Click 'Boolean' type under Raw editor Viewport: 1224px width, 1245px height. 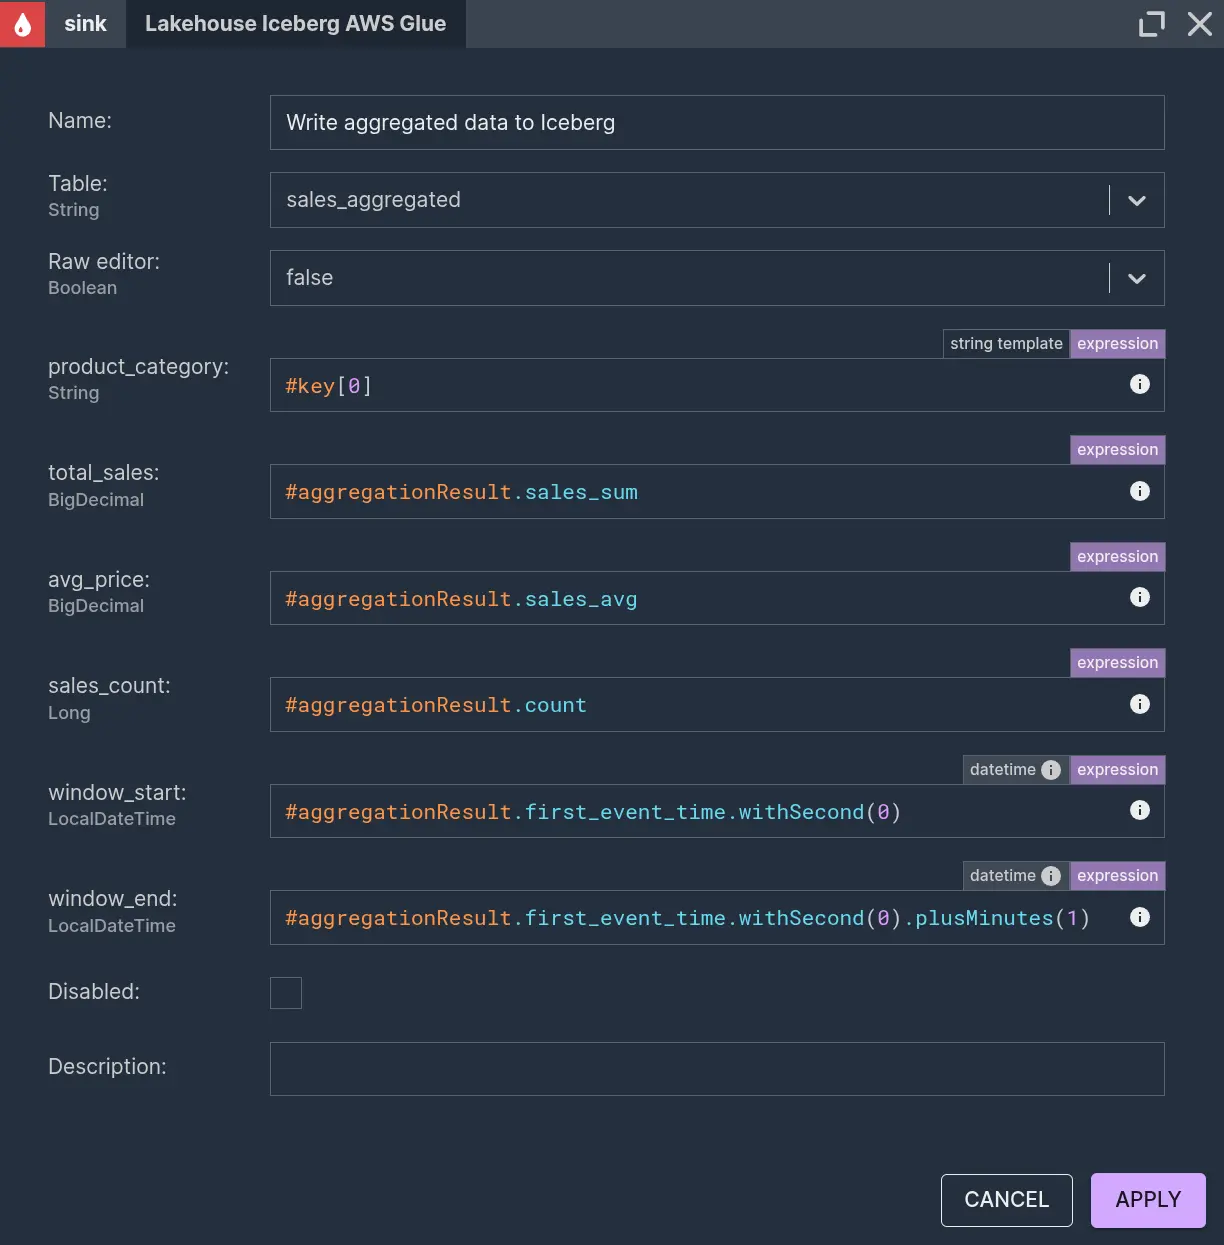[83, 288]
